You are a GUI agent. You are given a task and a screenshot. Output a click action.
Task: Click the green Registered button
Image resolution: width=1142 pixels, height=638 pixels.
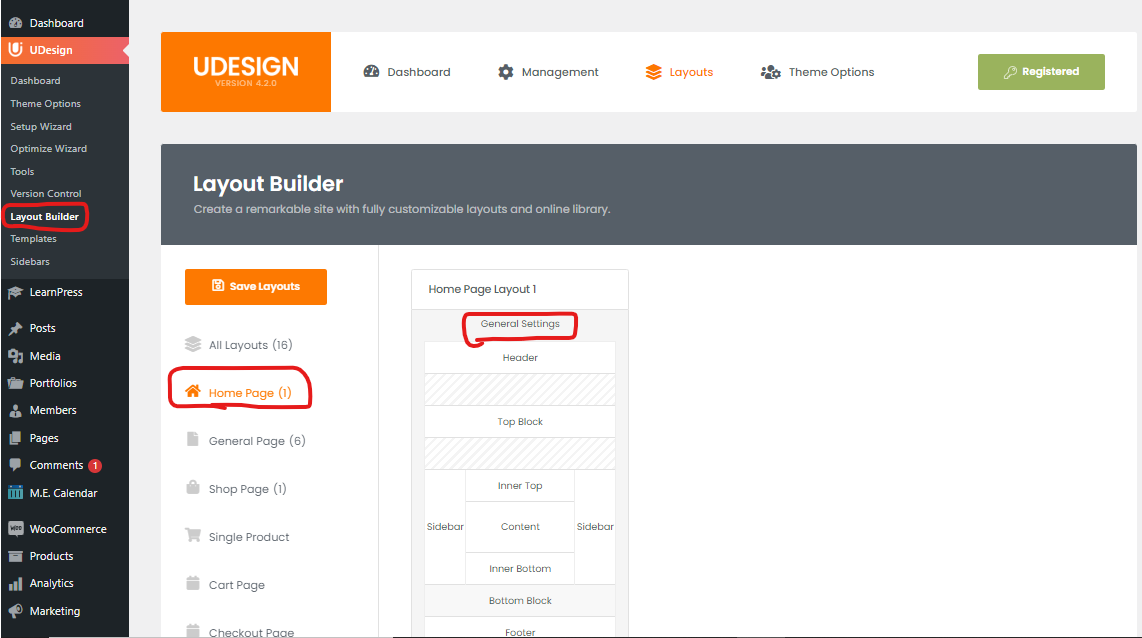(x=1041, y=71)
